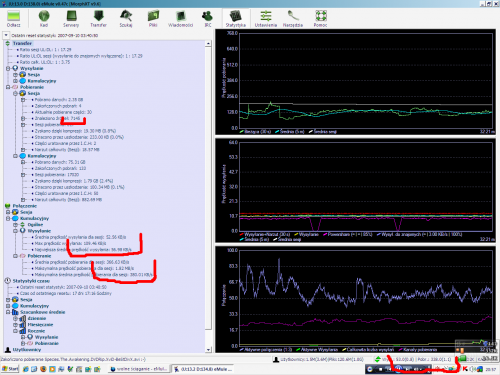Open the IRC chat icon
Viewport: 500px width, 375px height.
(x=208, y=18)
